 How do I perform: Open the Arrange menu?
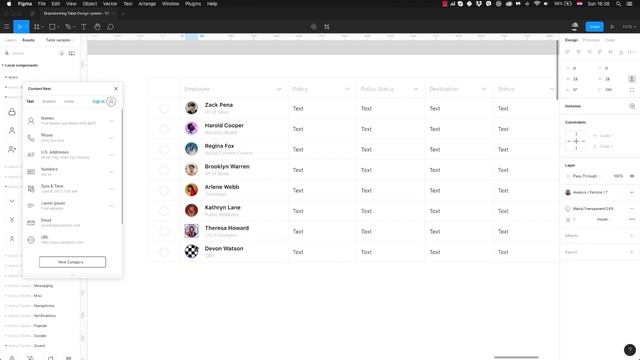(147, 4)
